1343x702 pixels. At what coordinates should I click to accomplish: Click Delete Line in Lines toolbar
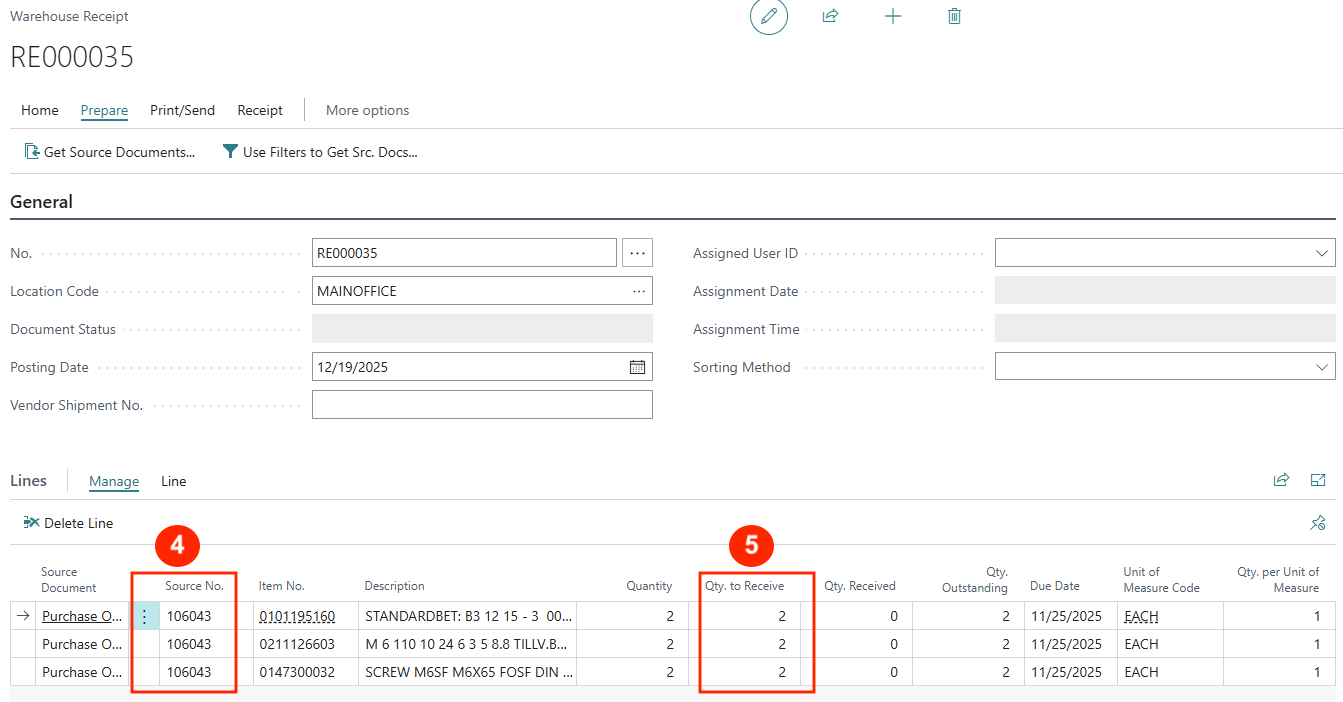(x=68, y=523)
